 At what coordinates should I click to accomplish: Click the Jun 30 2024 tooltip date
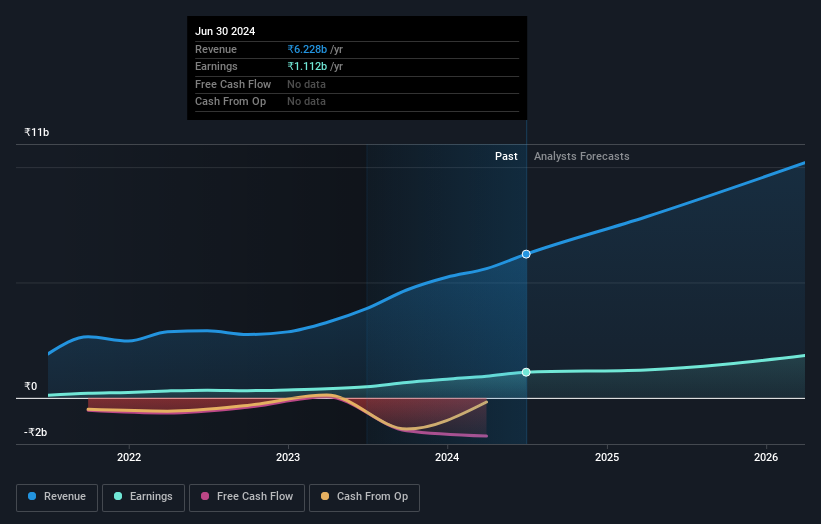coord(225,31)
